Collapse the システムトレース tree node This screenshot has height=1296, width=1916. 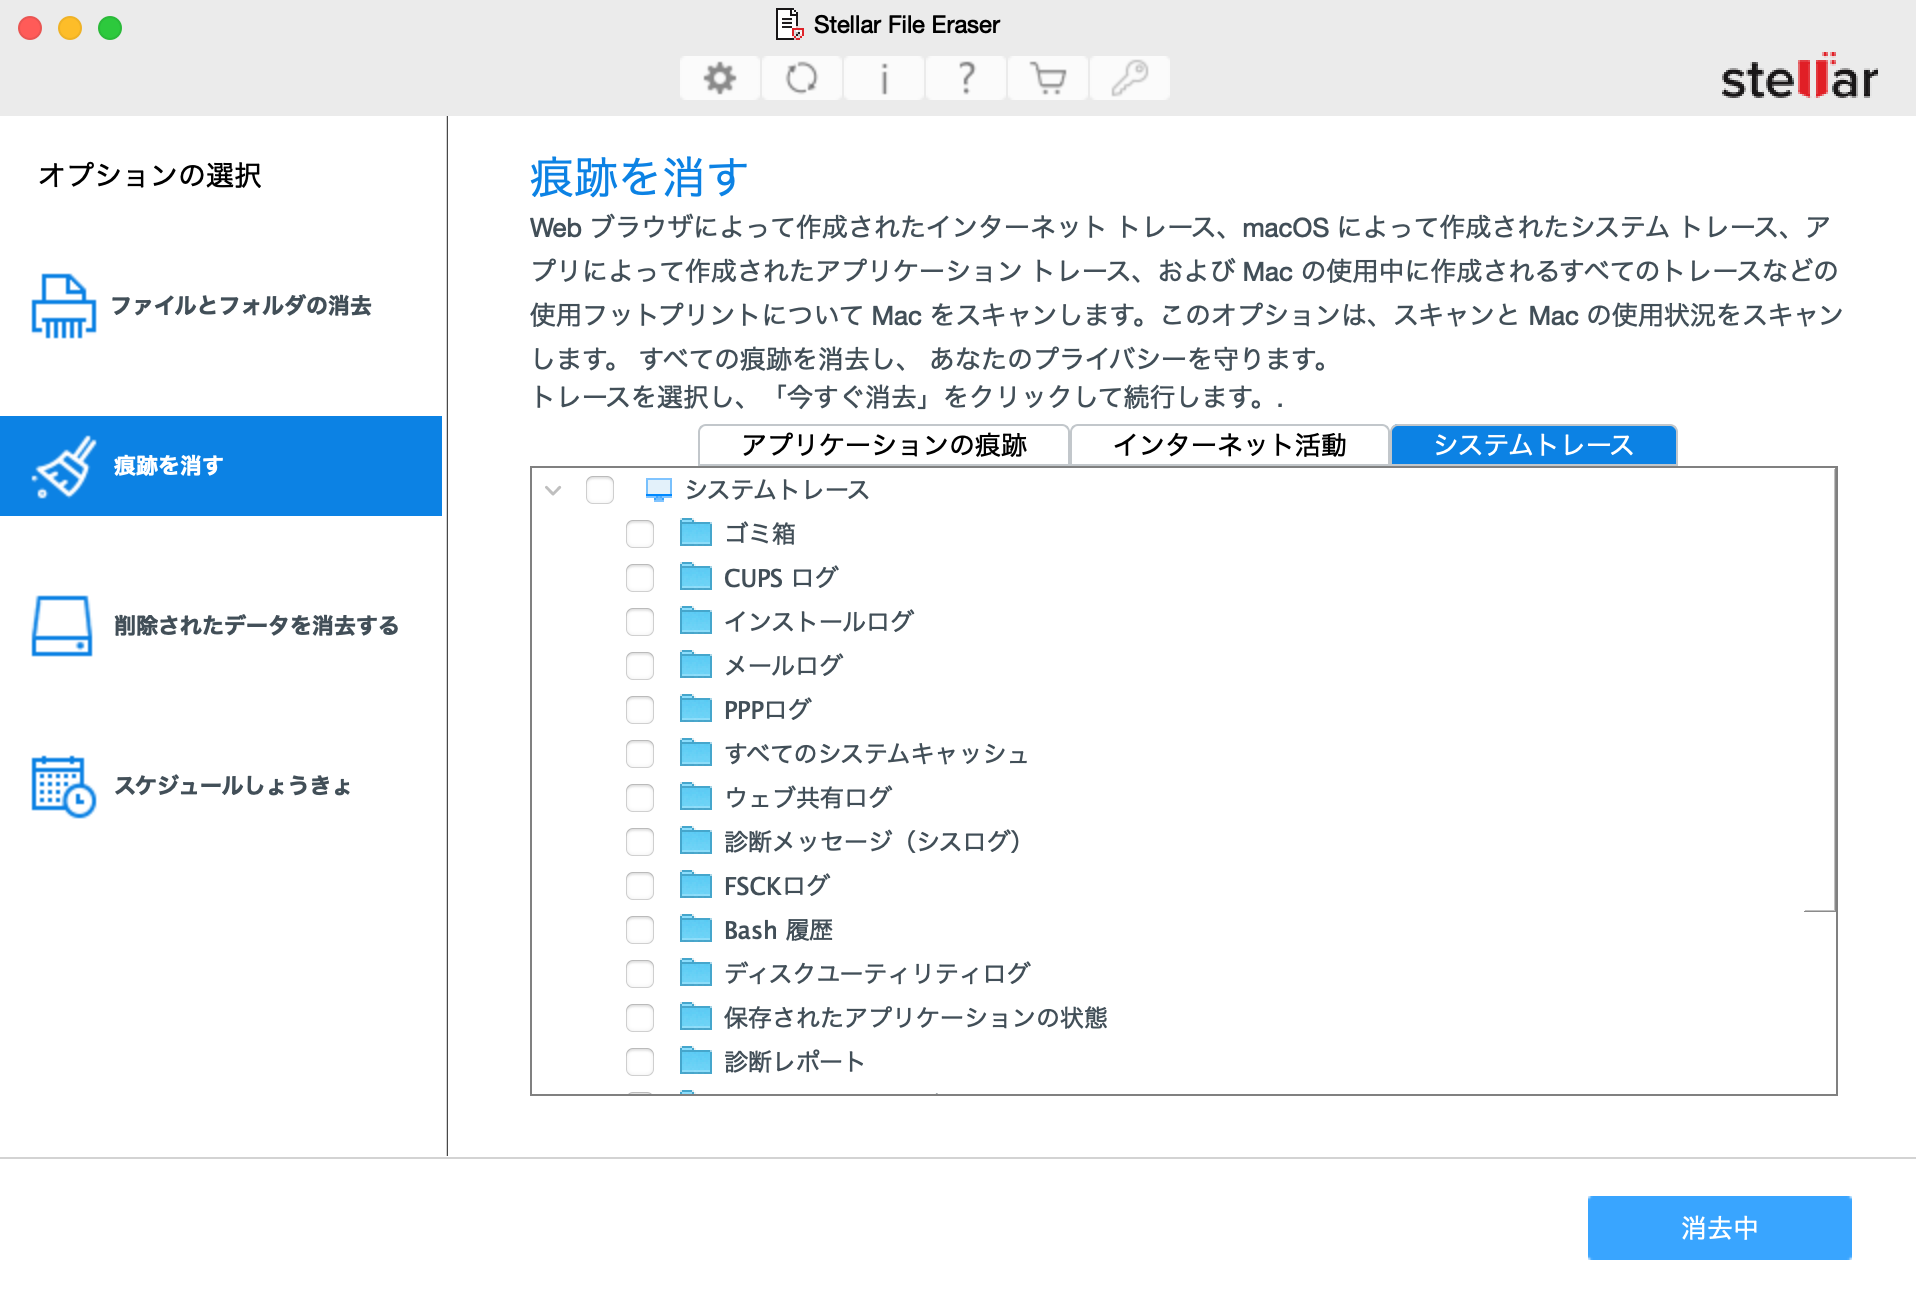pyautogui.click(x=553, y=490)
